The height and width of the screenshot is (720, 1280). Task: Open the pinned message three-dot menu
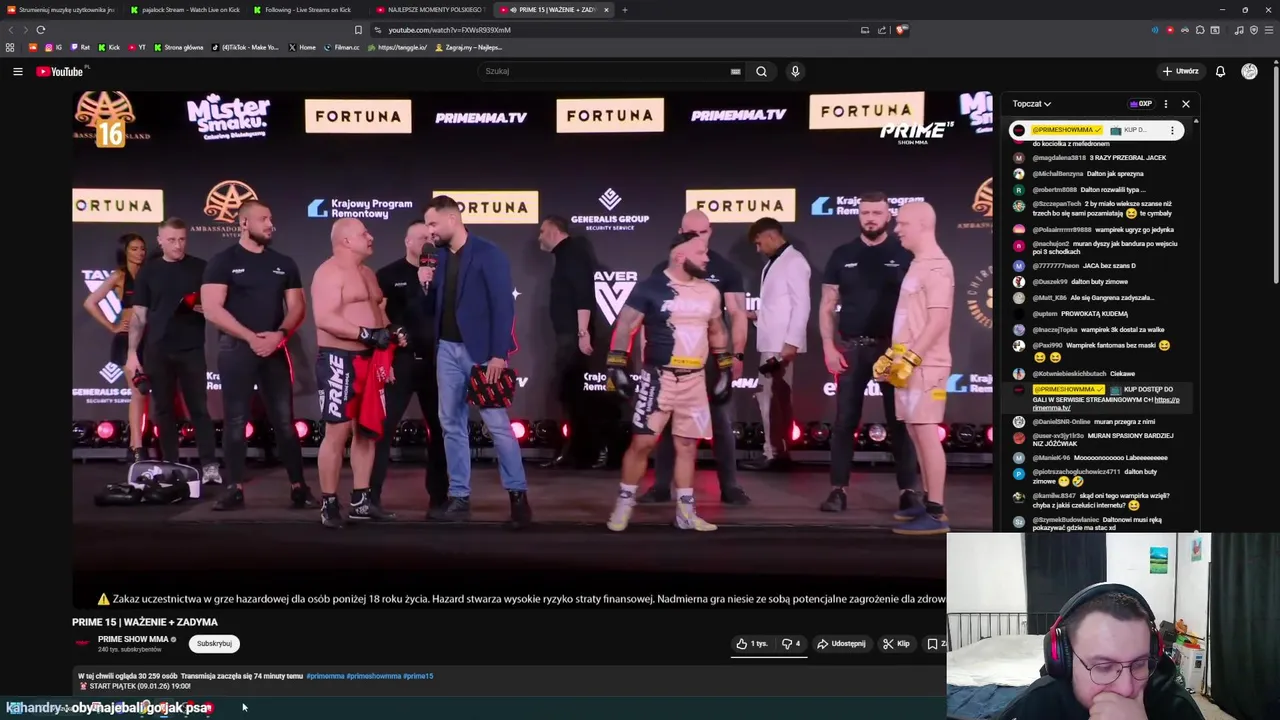pos(1172,130)
